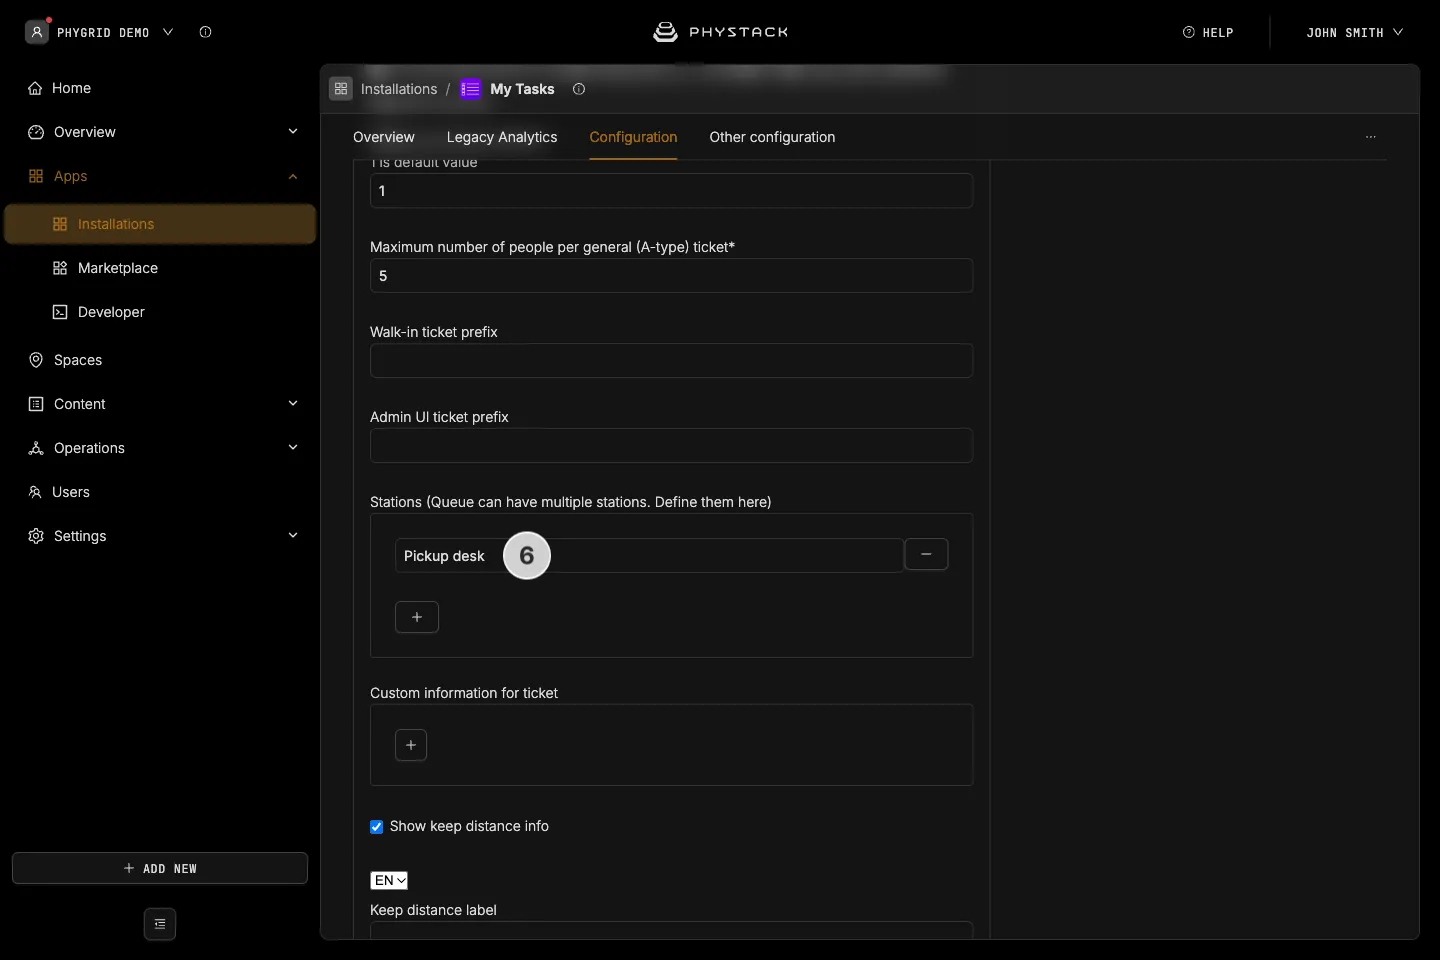Click the Users icon in sidebar
The height and width of the screenshot is (960, 1440).
(35, 492)
